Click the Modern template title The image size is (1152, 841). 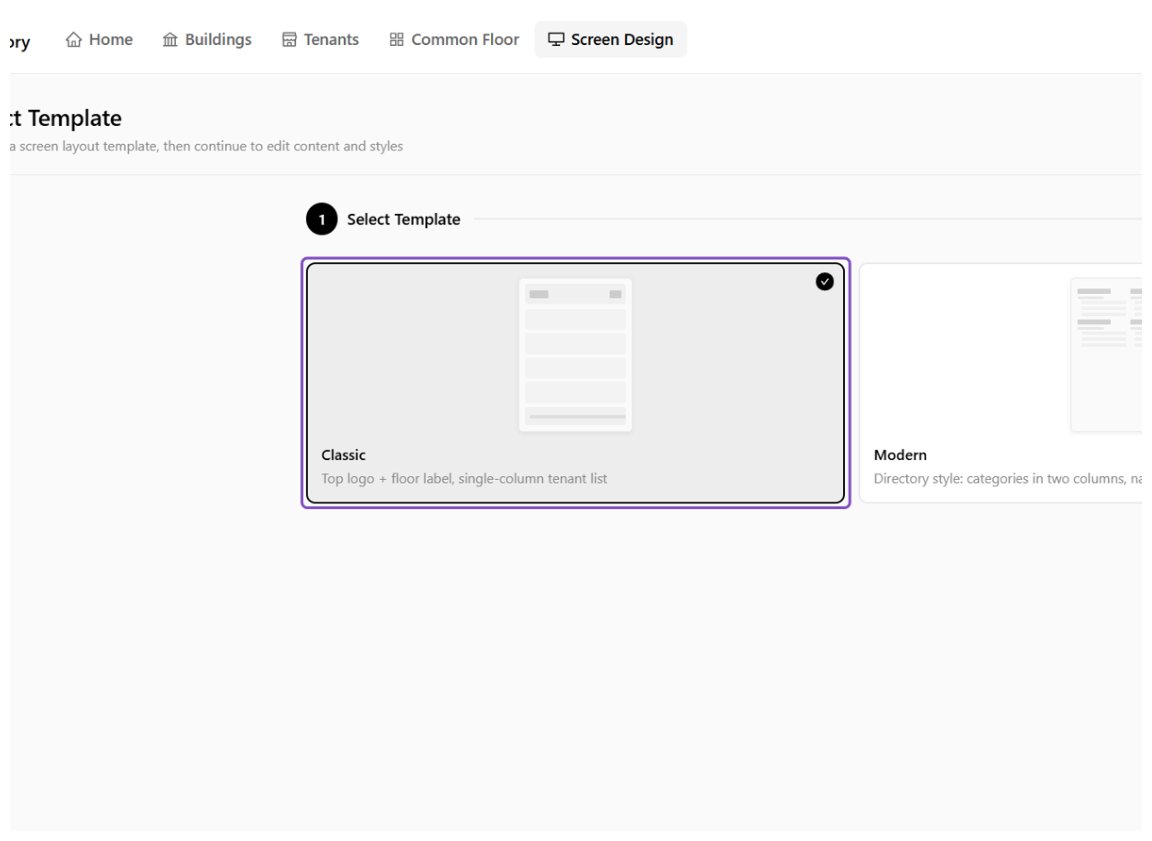point(900,455)
